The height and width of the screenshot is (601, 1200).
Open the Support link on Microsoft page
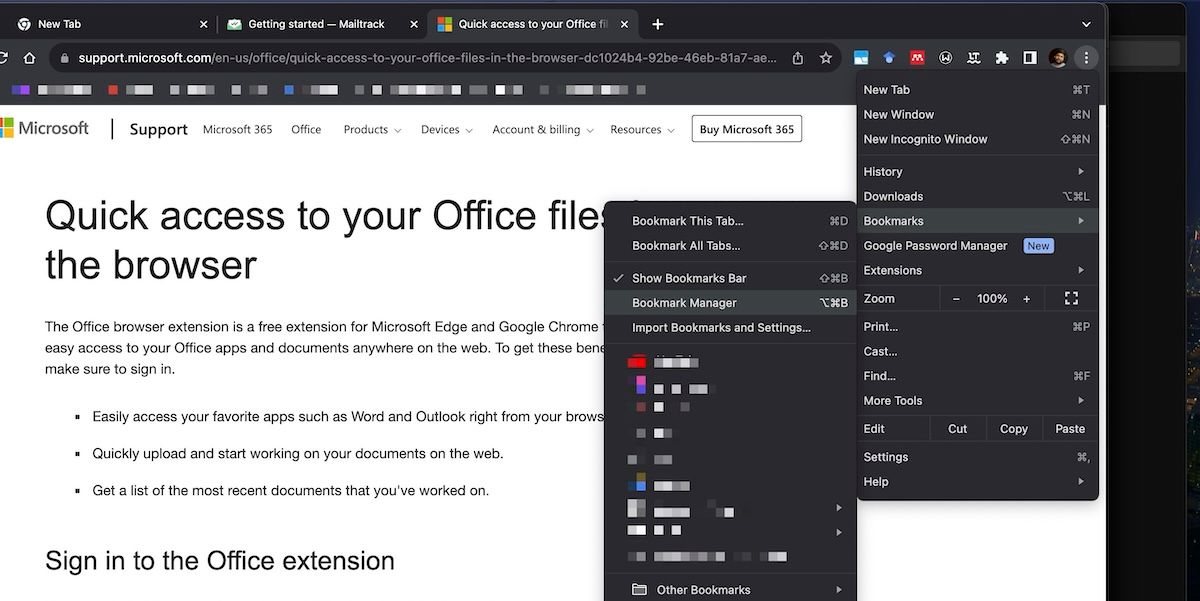pos(157,129)
